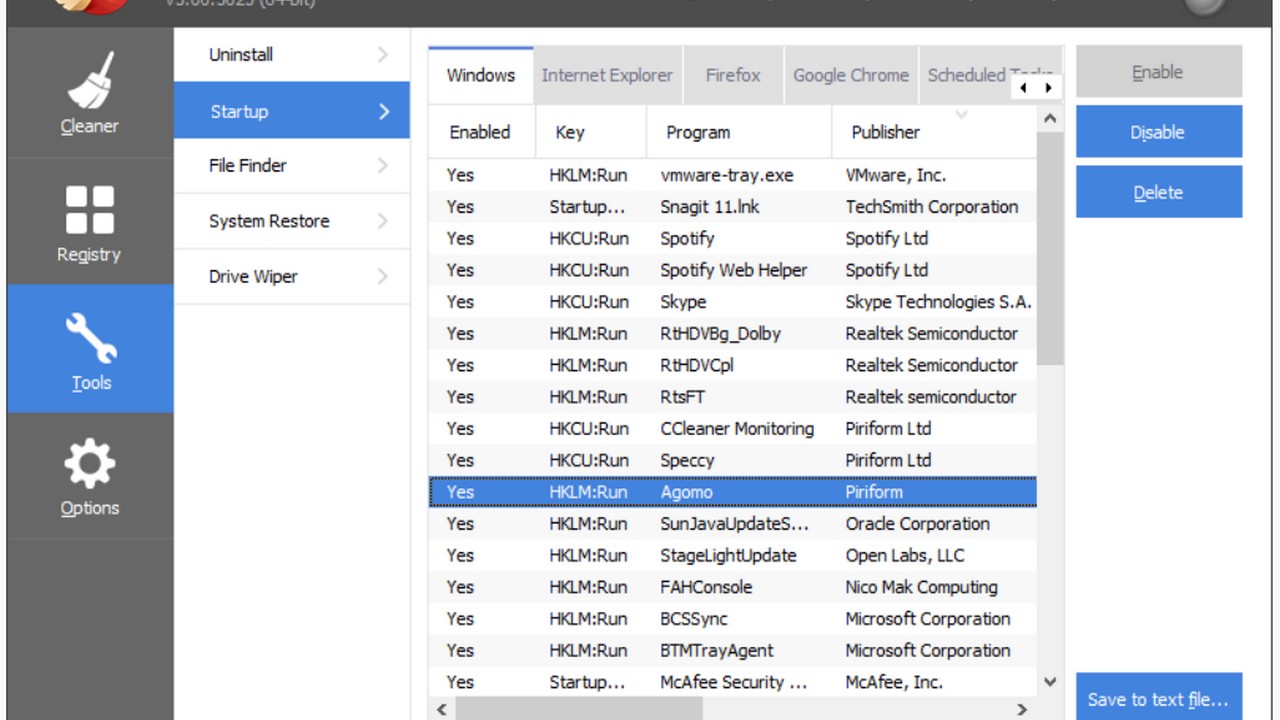Image resolution: width=1280 pixels, height=720 pixels.
Task: Switch to the Windows tab
Action: coord(481,75)
